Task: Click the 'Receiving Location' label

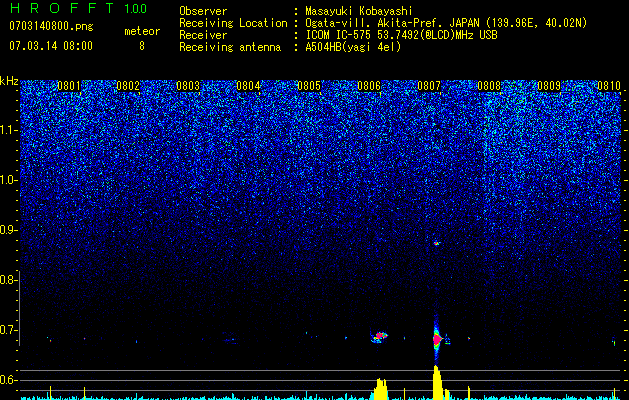Action: point(233,23)
